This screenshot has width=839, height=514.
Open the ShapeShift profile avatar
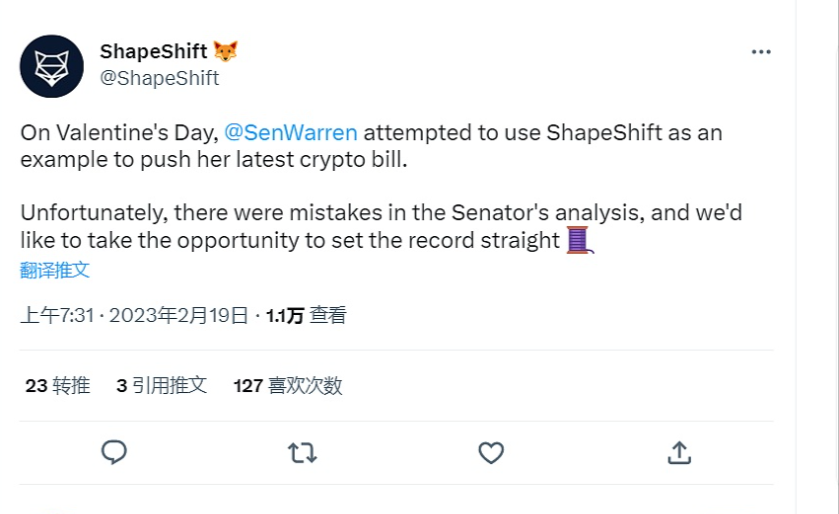click(x=52, y=66)
